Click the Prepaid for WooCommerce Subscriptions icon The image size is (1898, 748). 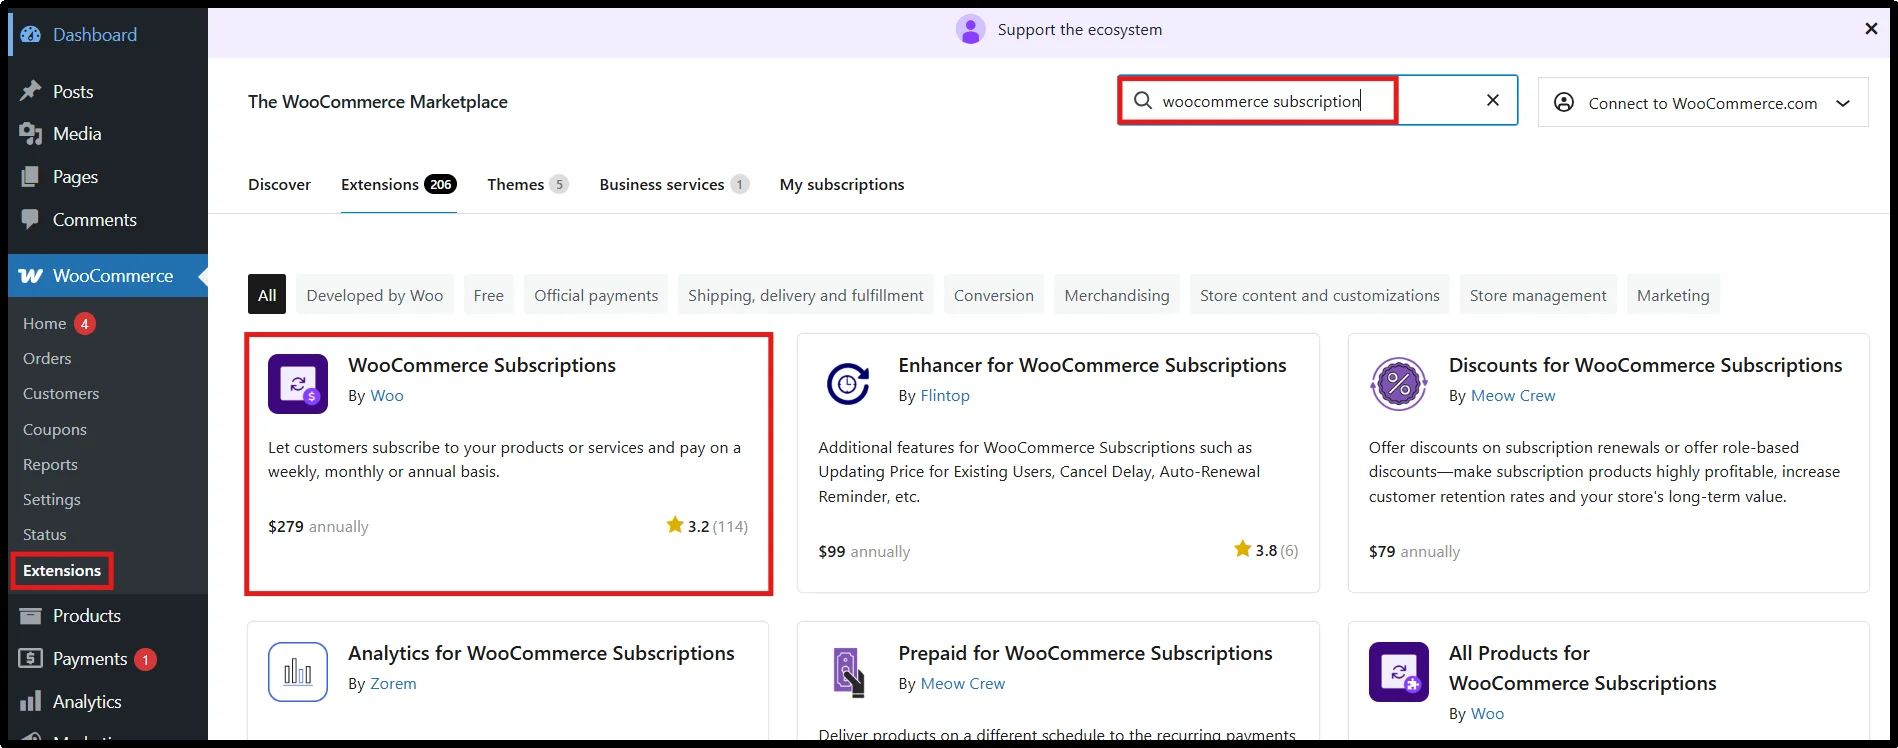coord(848,672)
